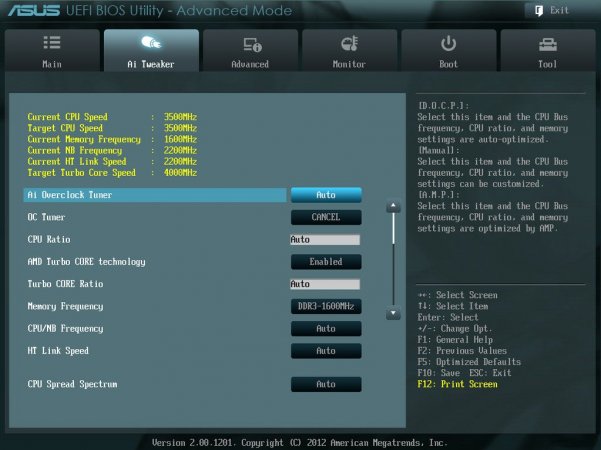Click the Turbo CORE Ratio input field
Viewport: 601px width, 450px height.
click(325, 284)
